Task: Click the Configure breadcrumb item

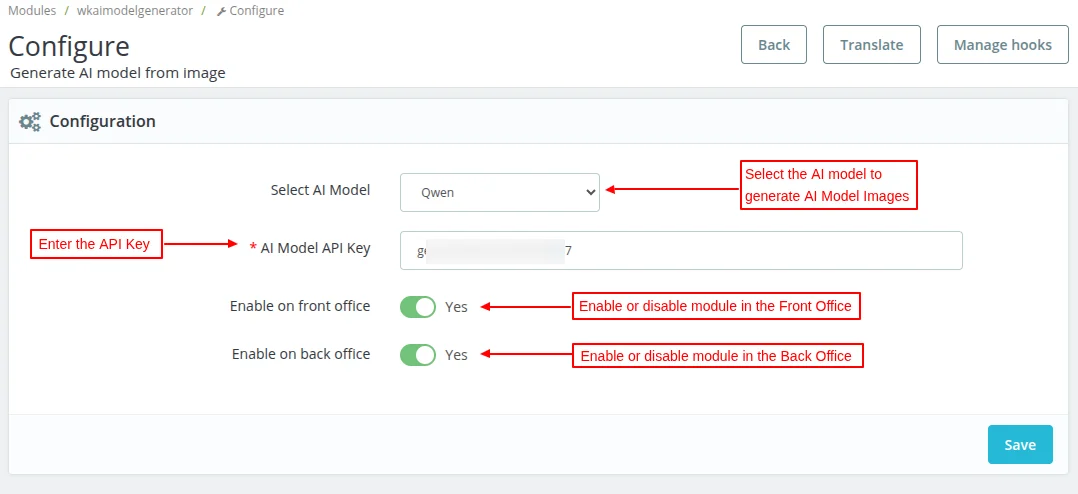Action: 256,11
